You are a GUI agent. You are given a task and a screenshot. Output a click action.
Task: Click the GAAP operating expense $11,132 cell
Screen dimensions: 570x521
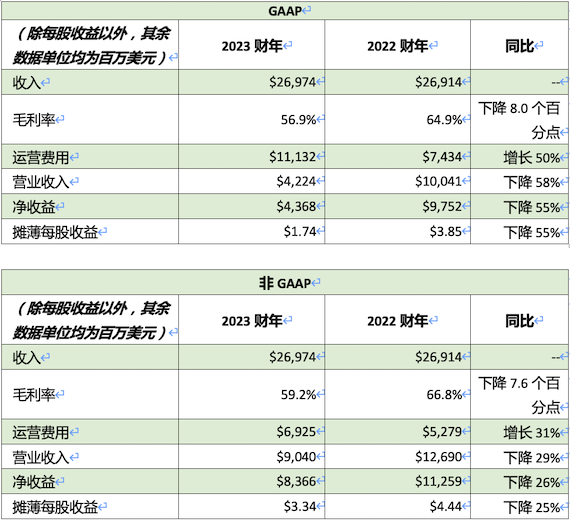coord(252,157)
